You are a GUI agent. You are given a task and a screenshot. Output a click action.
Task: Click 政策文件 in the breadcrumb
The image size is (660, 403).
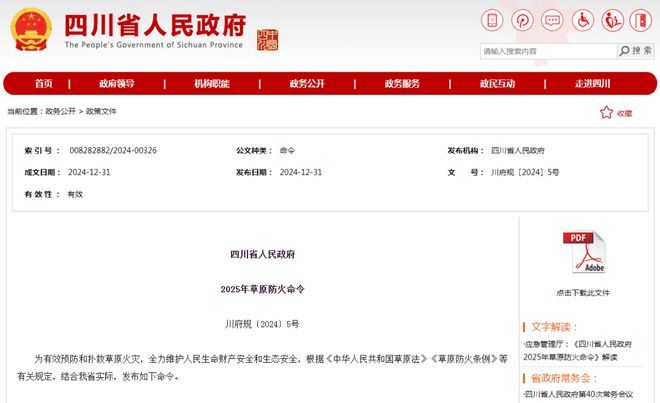click(101, 111)
